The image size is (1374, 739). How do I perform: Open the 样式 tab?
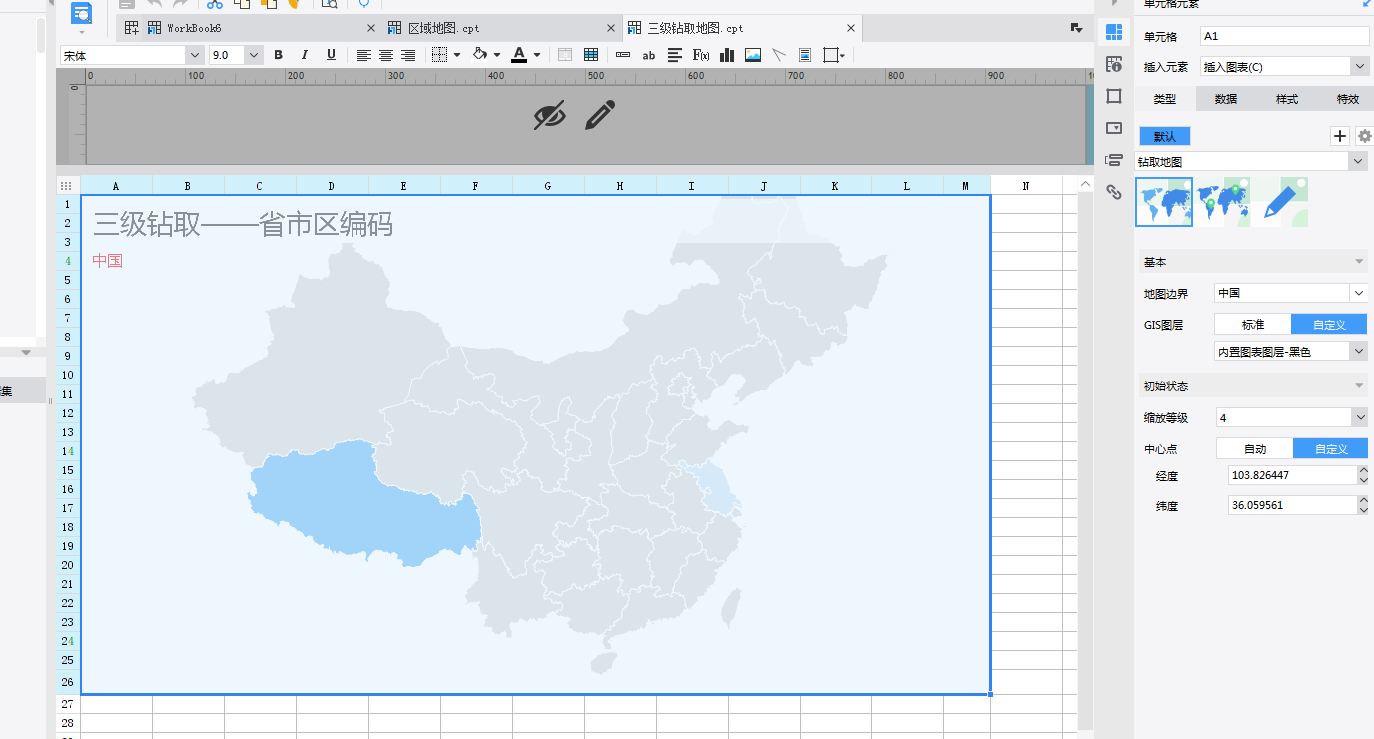[1287, 99]
